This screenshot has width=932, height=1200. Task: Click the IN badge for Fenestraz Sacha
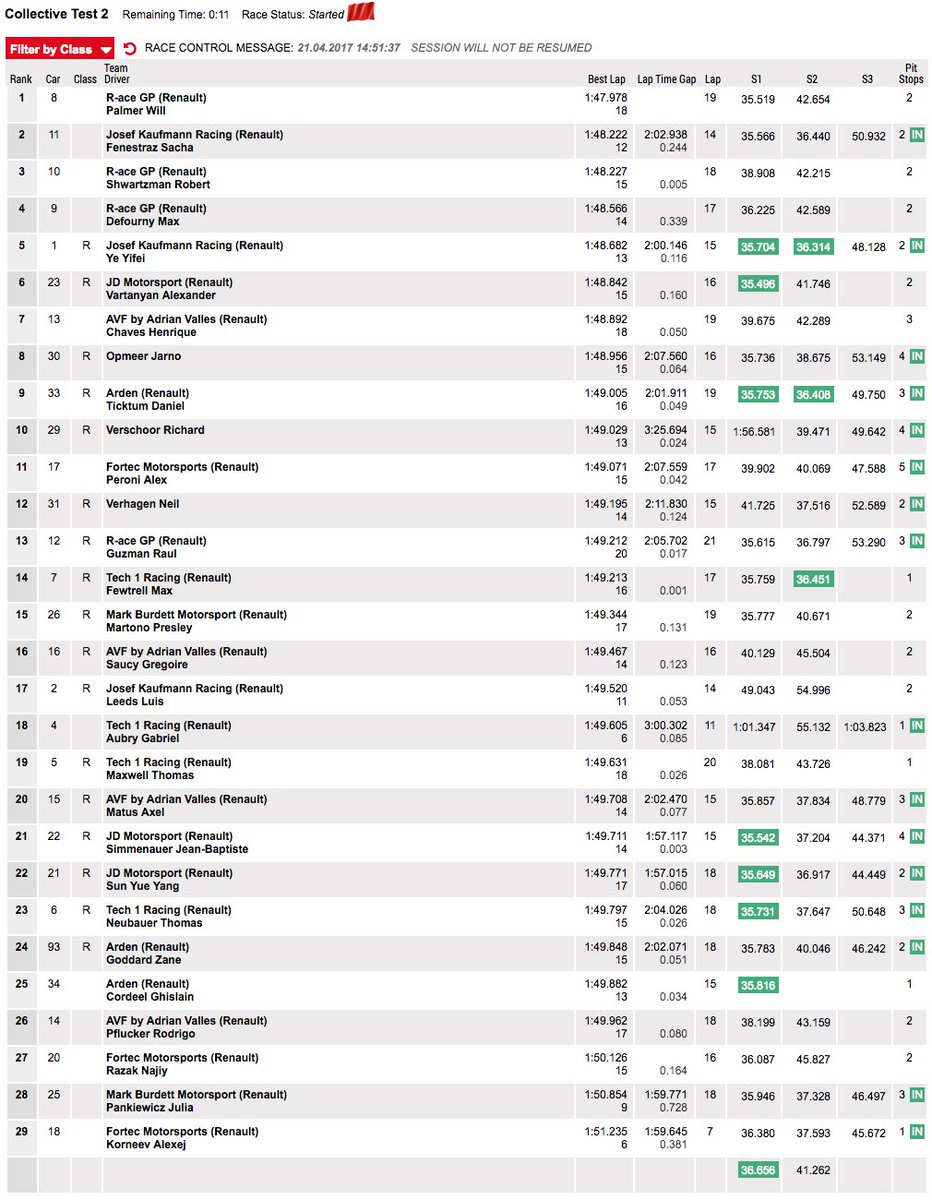917,135
